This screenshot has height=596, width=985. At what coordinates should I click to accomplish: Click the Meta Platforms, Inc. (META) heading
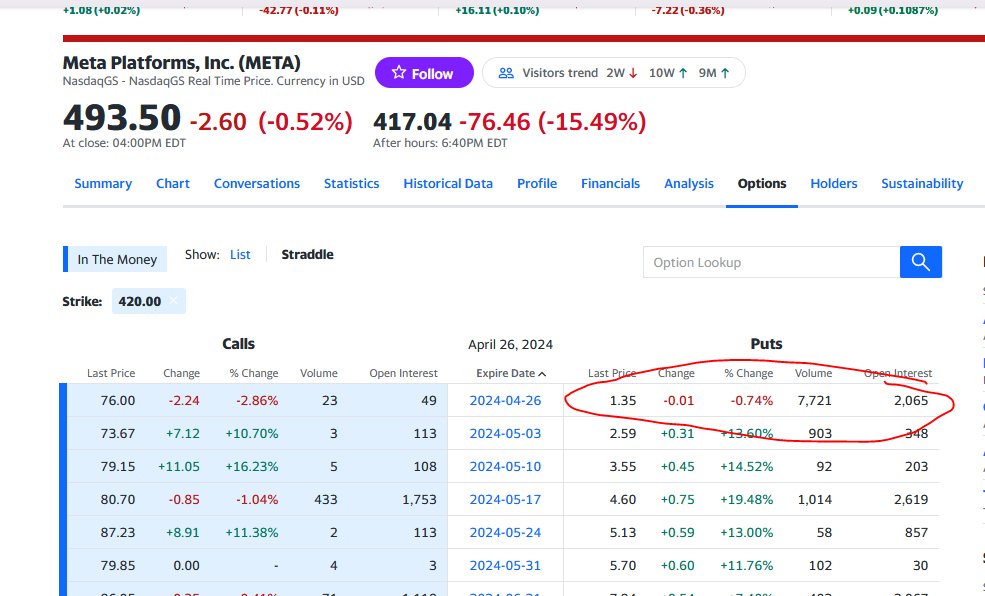click(x=182, y=63)
